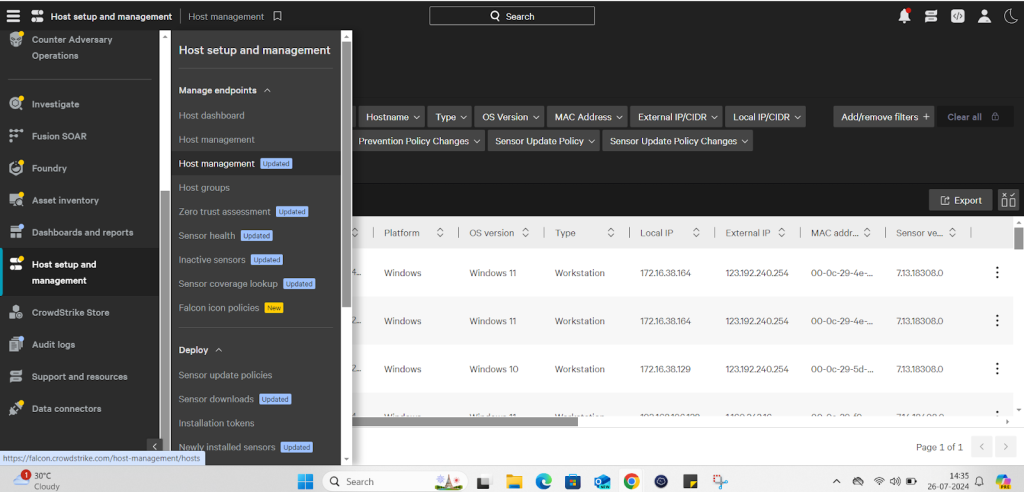This screenshot has width=1024, height=492.
Task: Click the Fusion SOAR sidebar icon
Action: (16, 136)
